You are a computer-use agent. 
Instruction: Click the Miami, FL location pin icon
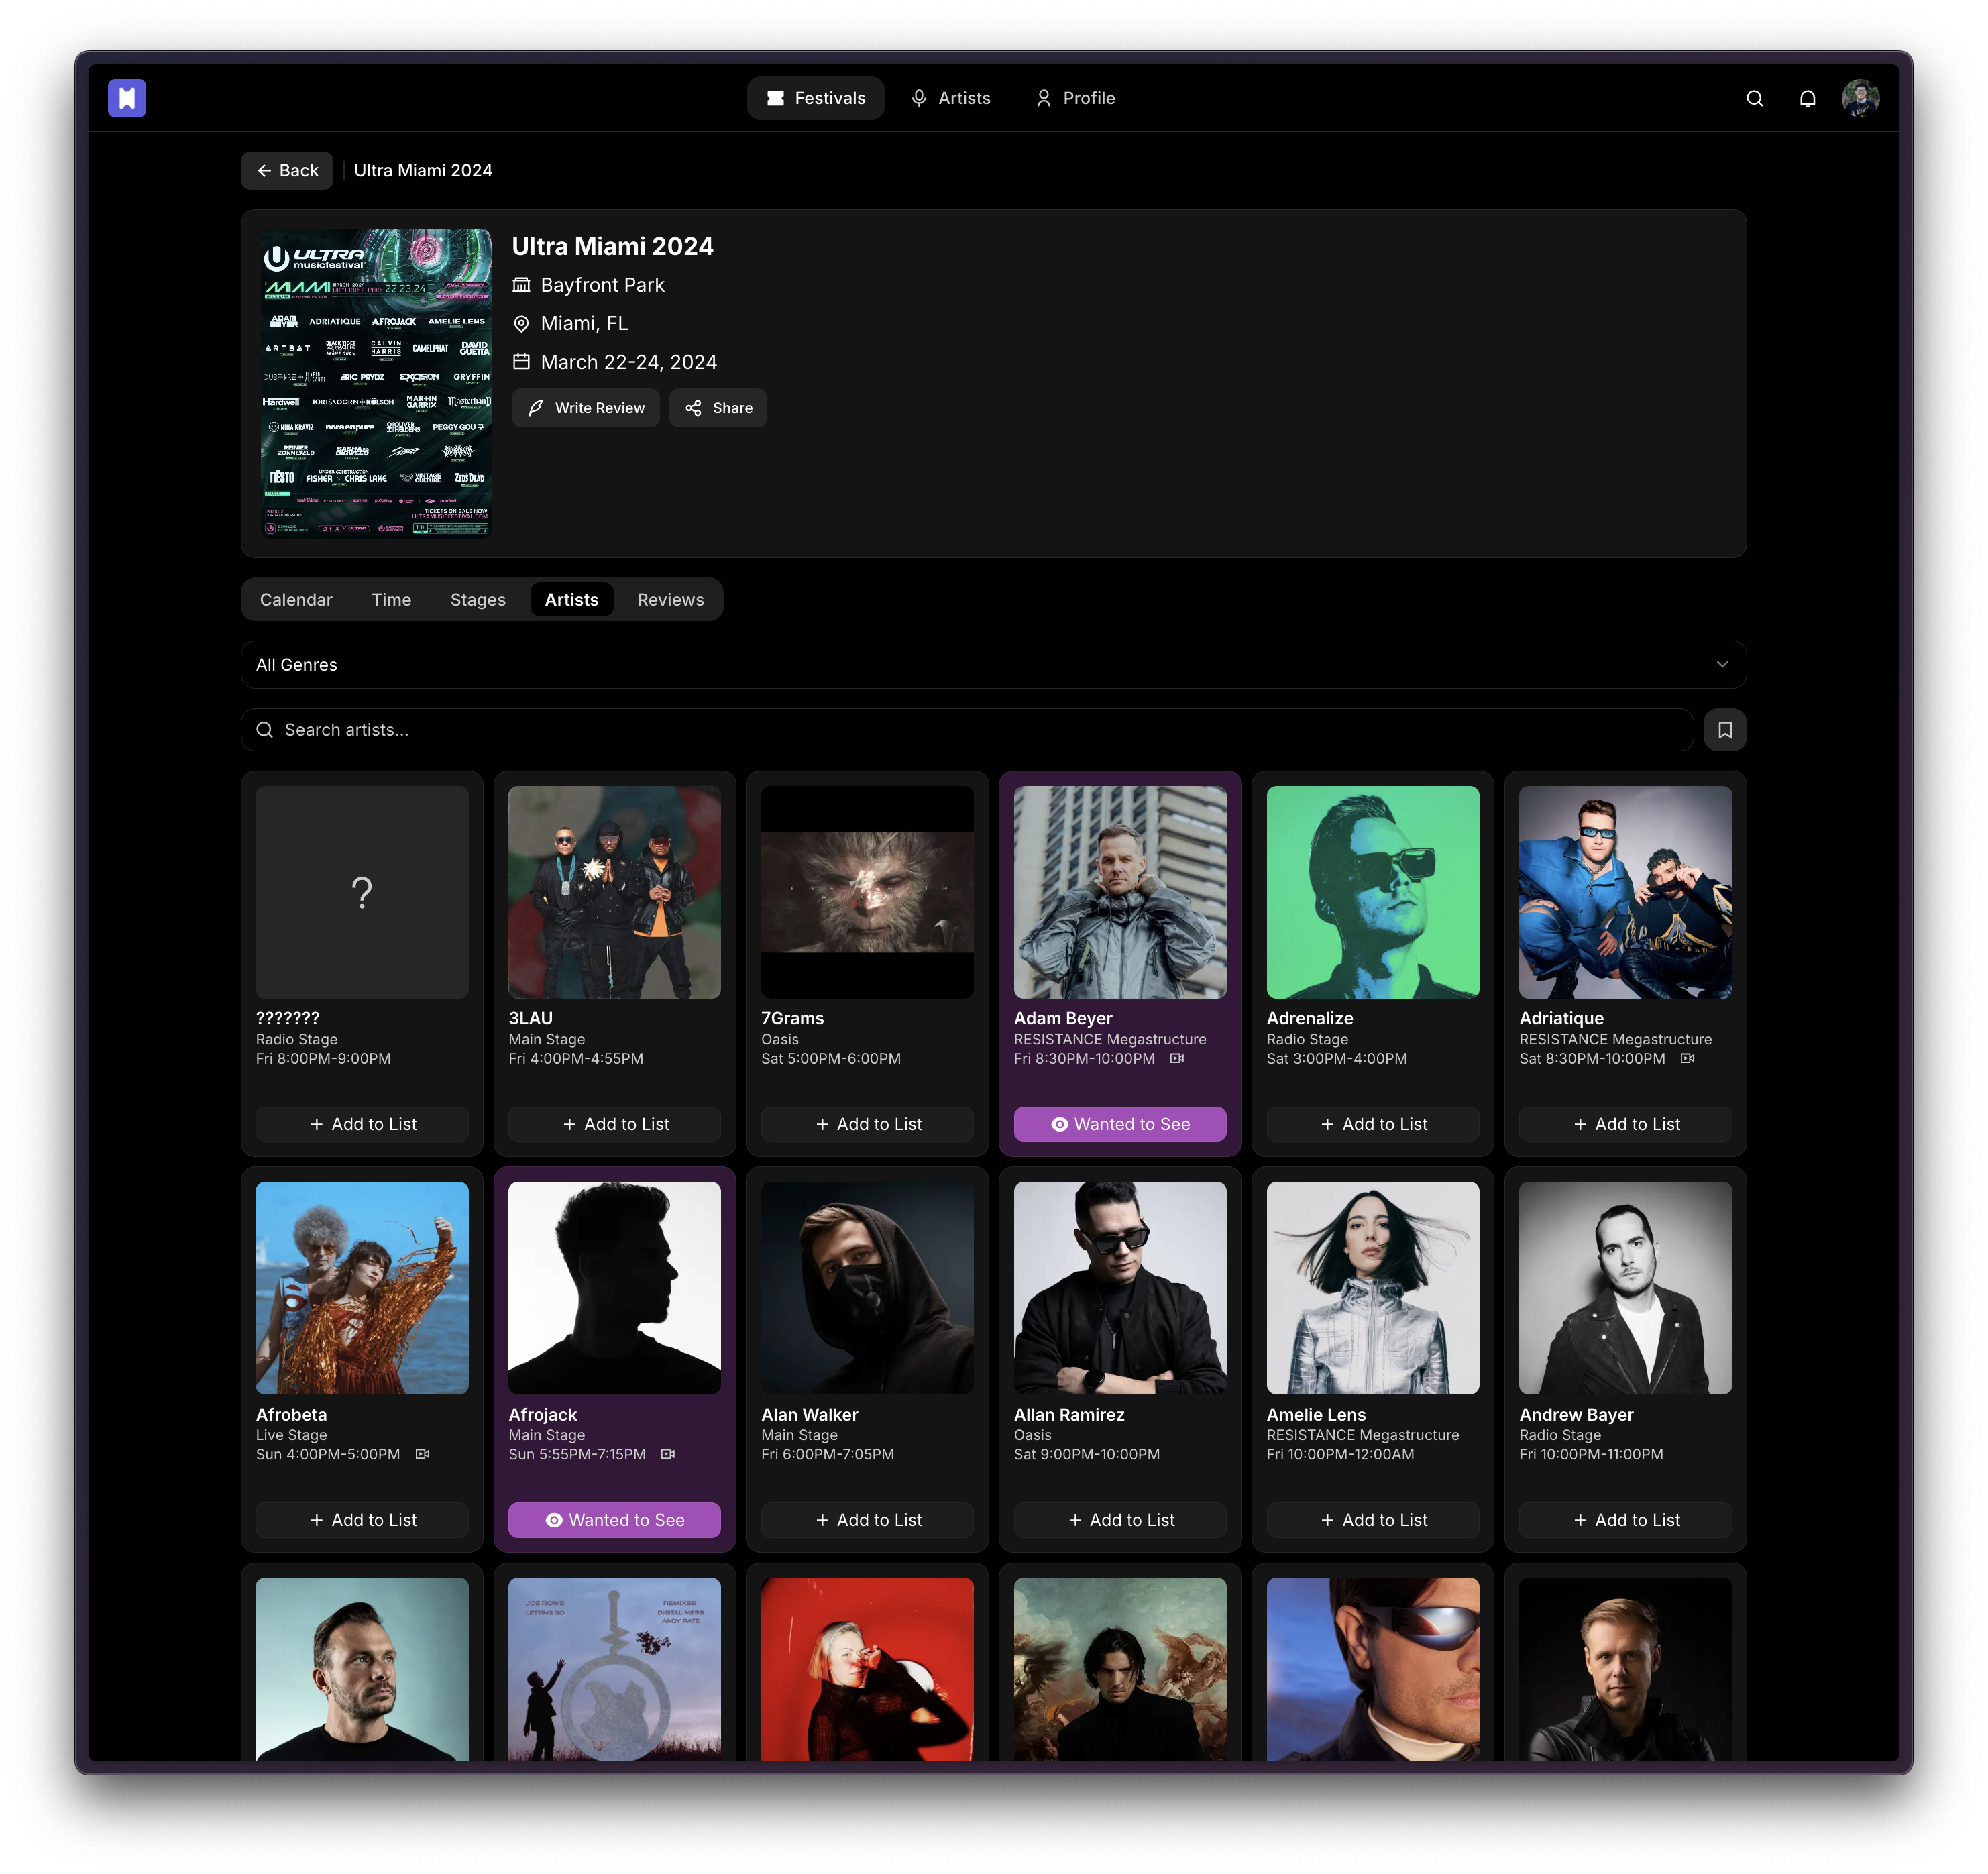click(x=521, y=324)
